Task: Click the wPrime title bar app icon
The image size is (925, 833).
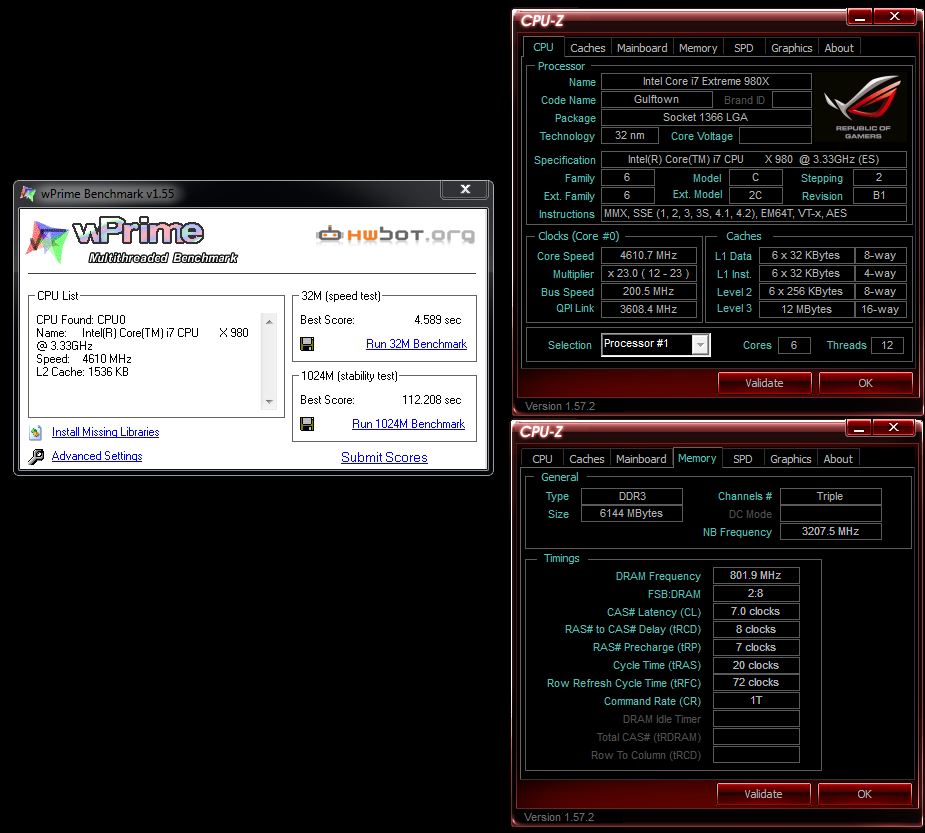Action: click(x=28, y=194)
